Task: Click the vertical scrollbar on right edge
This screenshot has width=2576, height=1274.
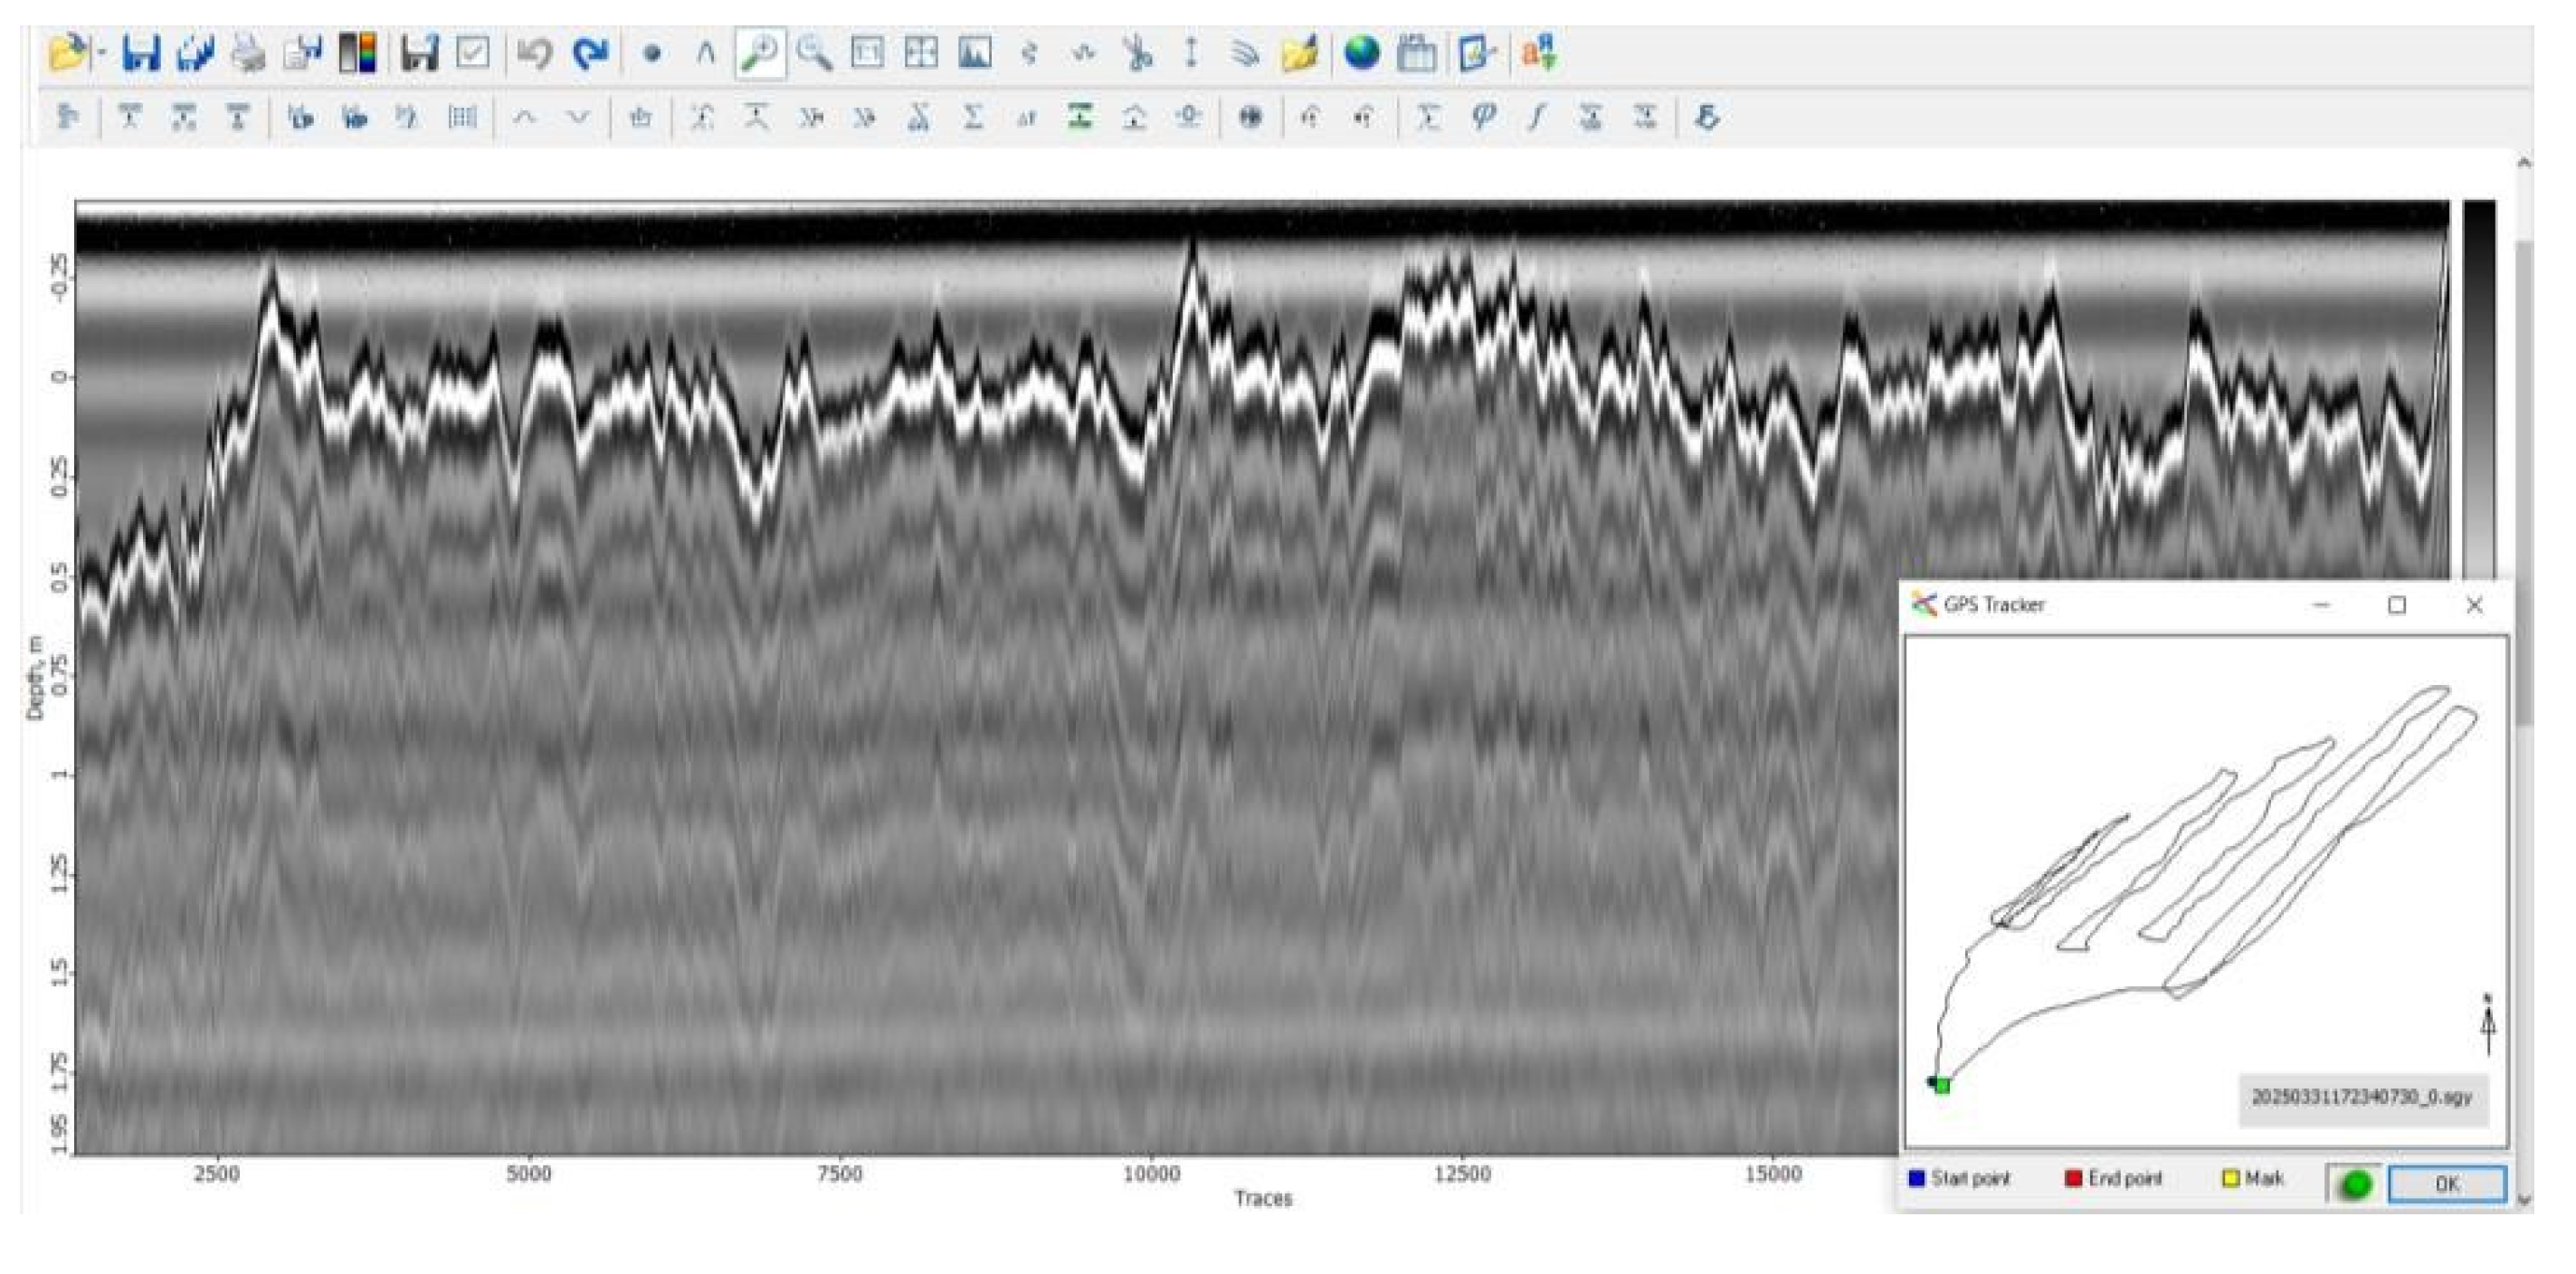Action: click(2524, 480)
